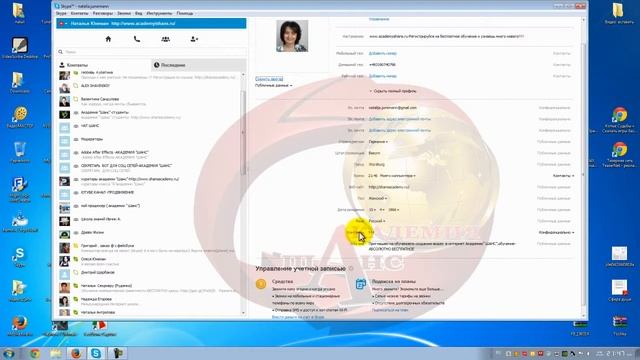Screen dimensions: 640x360
Task: Click the create group icon
Action: [165, 39]
